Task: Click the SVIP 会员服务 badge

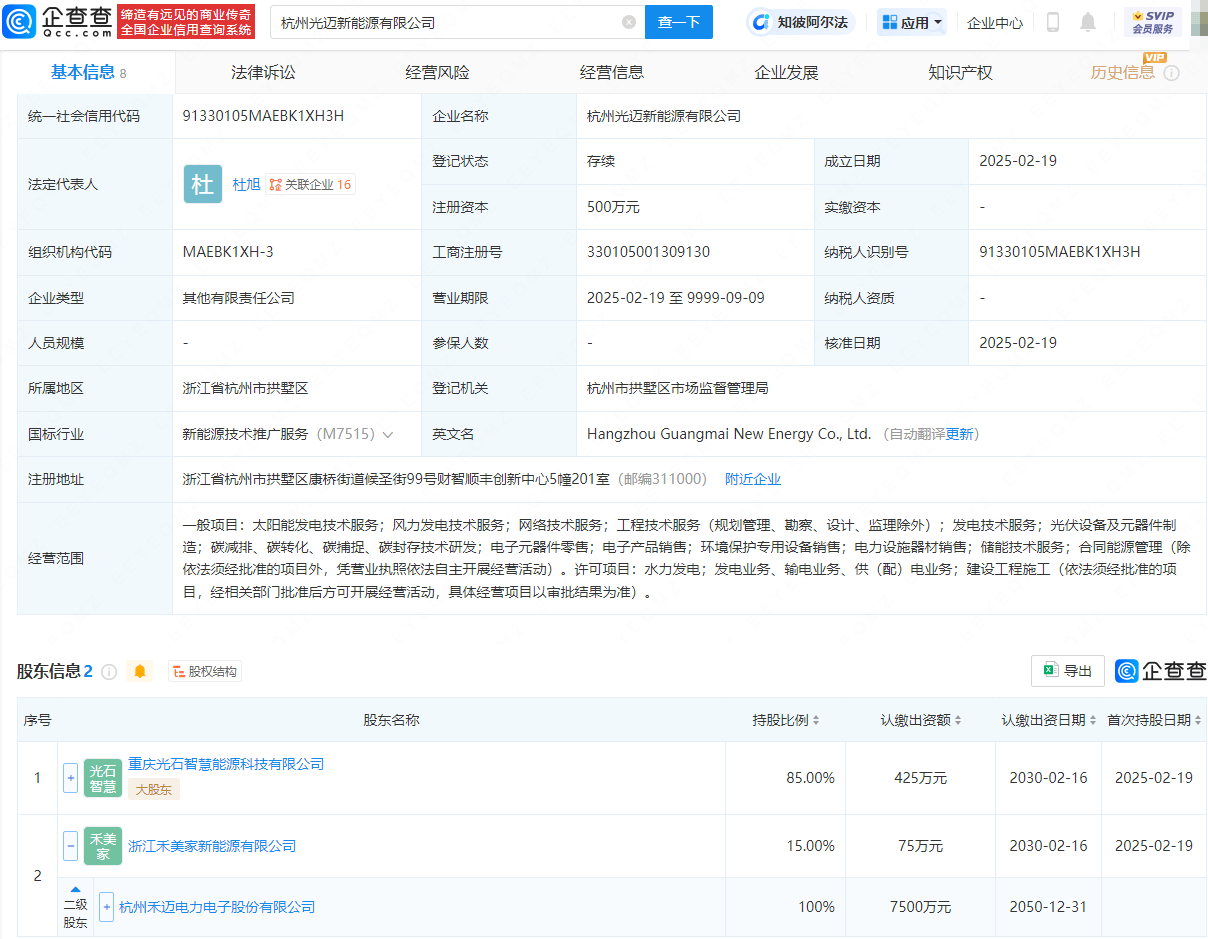Action: [x=1152, y=22]
